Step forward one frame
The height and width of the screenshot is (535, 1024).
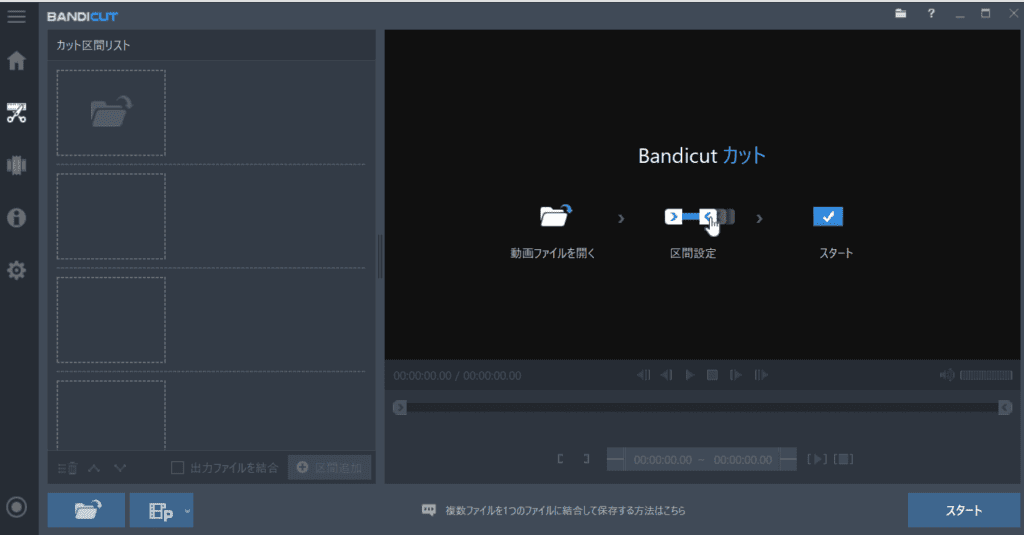tap(736, 375)
